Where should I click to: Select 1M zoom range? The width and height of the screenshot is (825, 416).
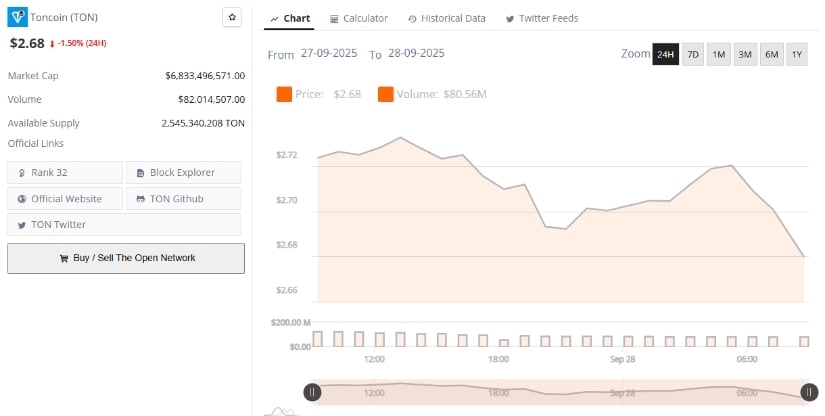719,54
